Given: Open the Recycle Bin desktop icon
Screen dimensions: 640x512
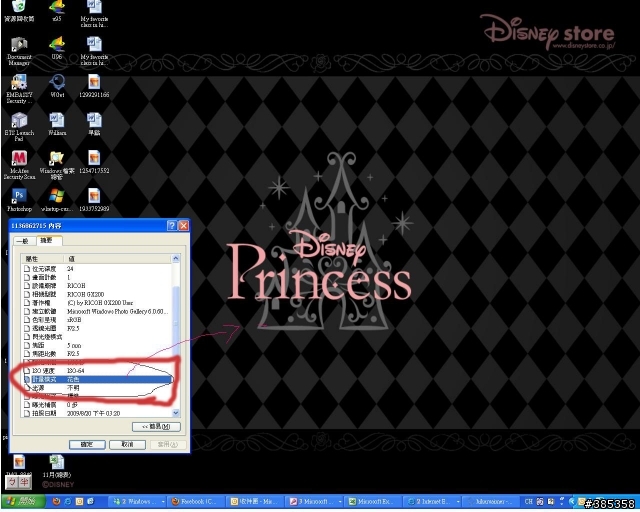Looking at the screenshot, I should point(19,11).
